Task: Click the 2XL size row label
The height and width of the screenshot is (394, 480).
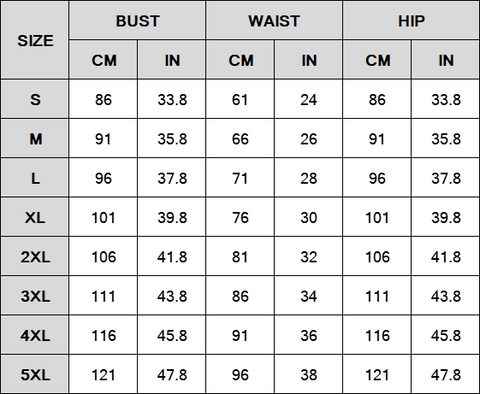Action: tap(35, 256)
